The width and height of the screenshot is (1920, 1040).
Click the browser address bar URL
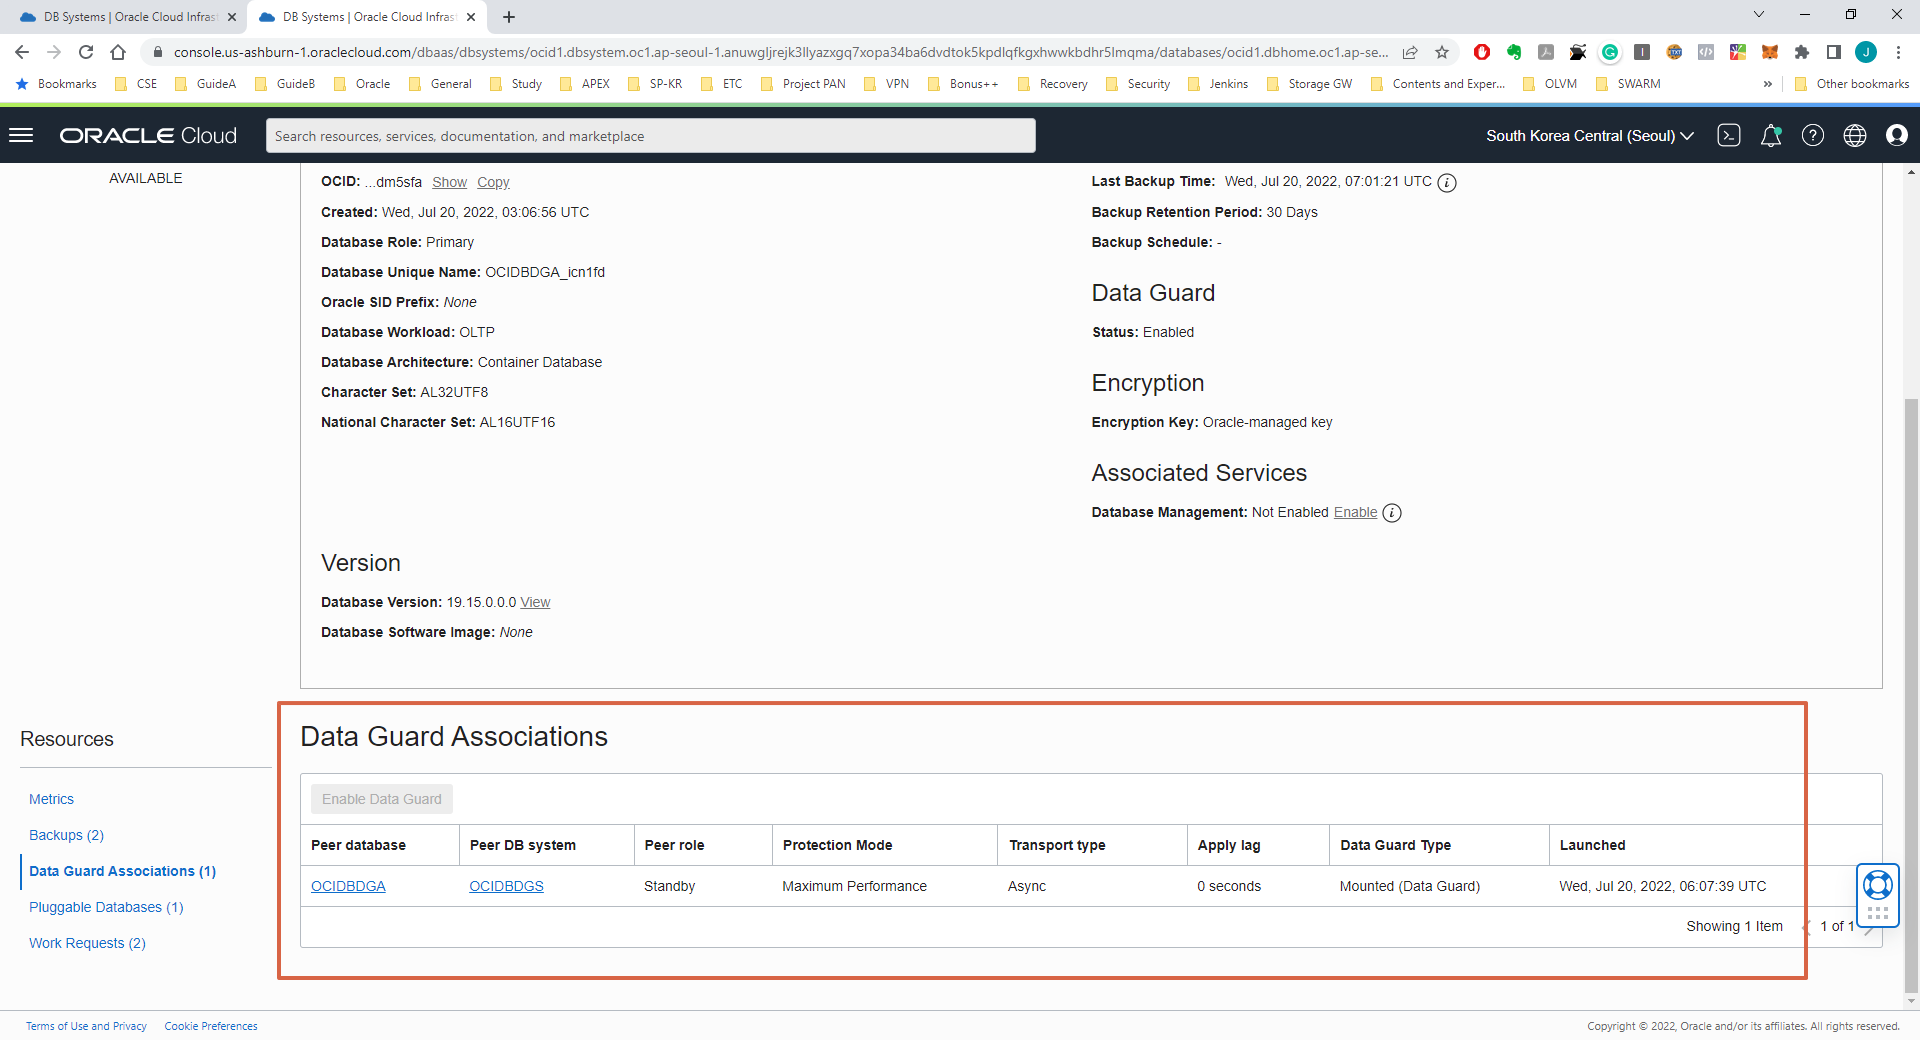pos(780,52)
